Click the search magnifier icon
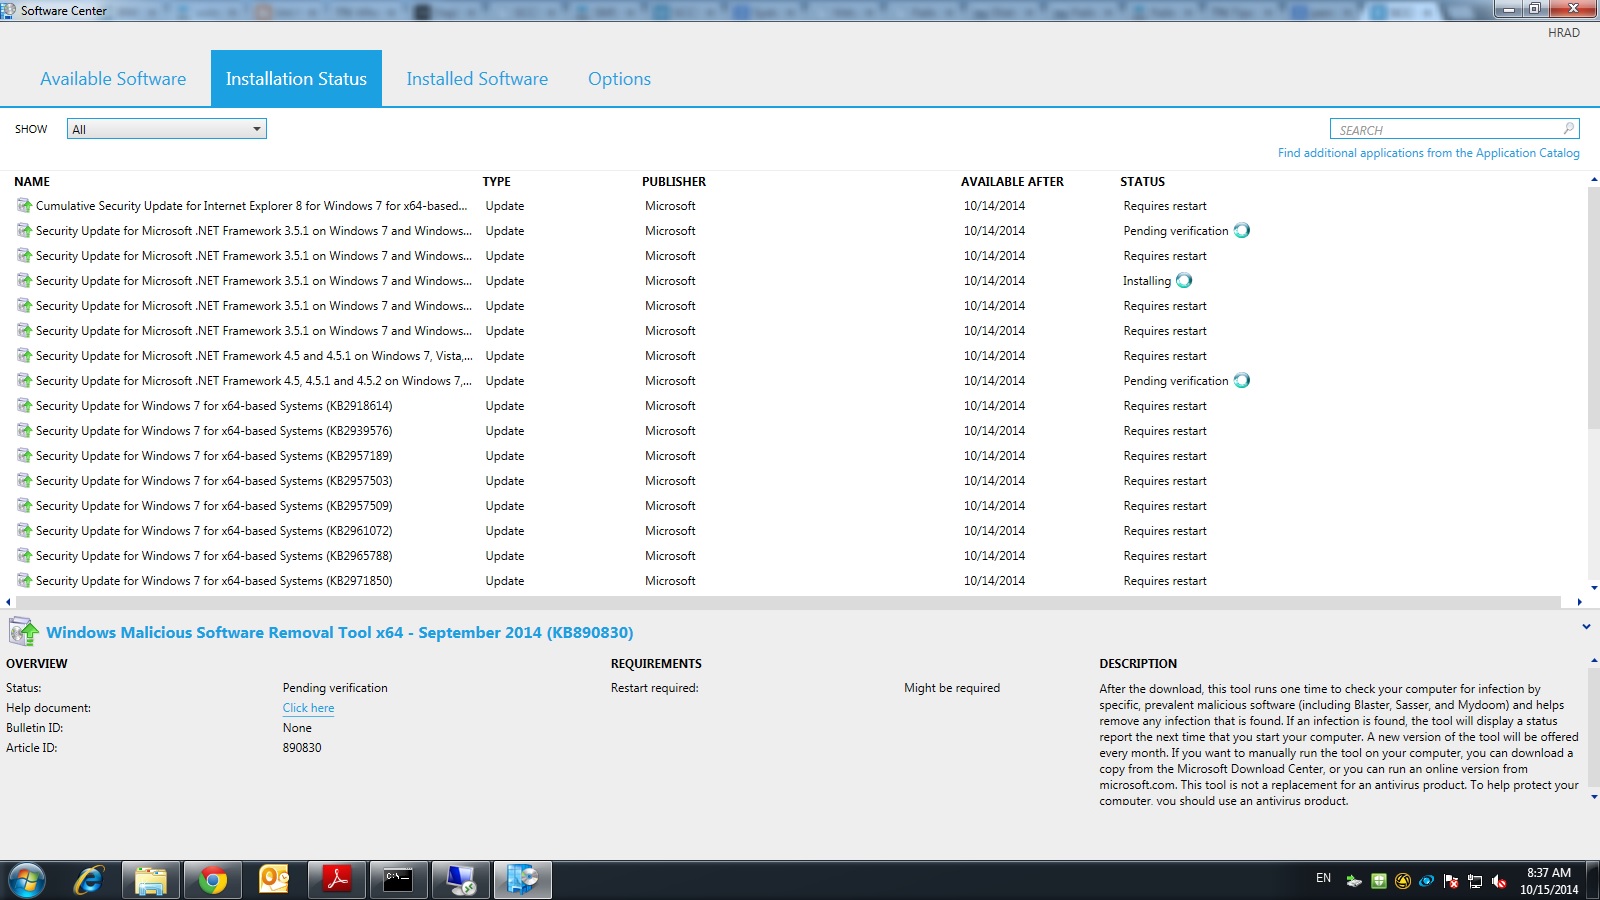The image size is (1600, 900). tap(1568, 129)
